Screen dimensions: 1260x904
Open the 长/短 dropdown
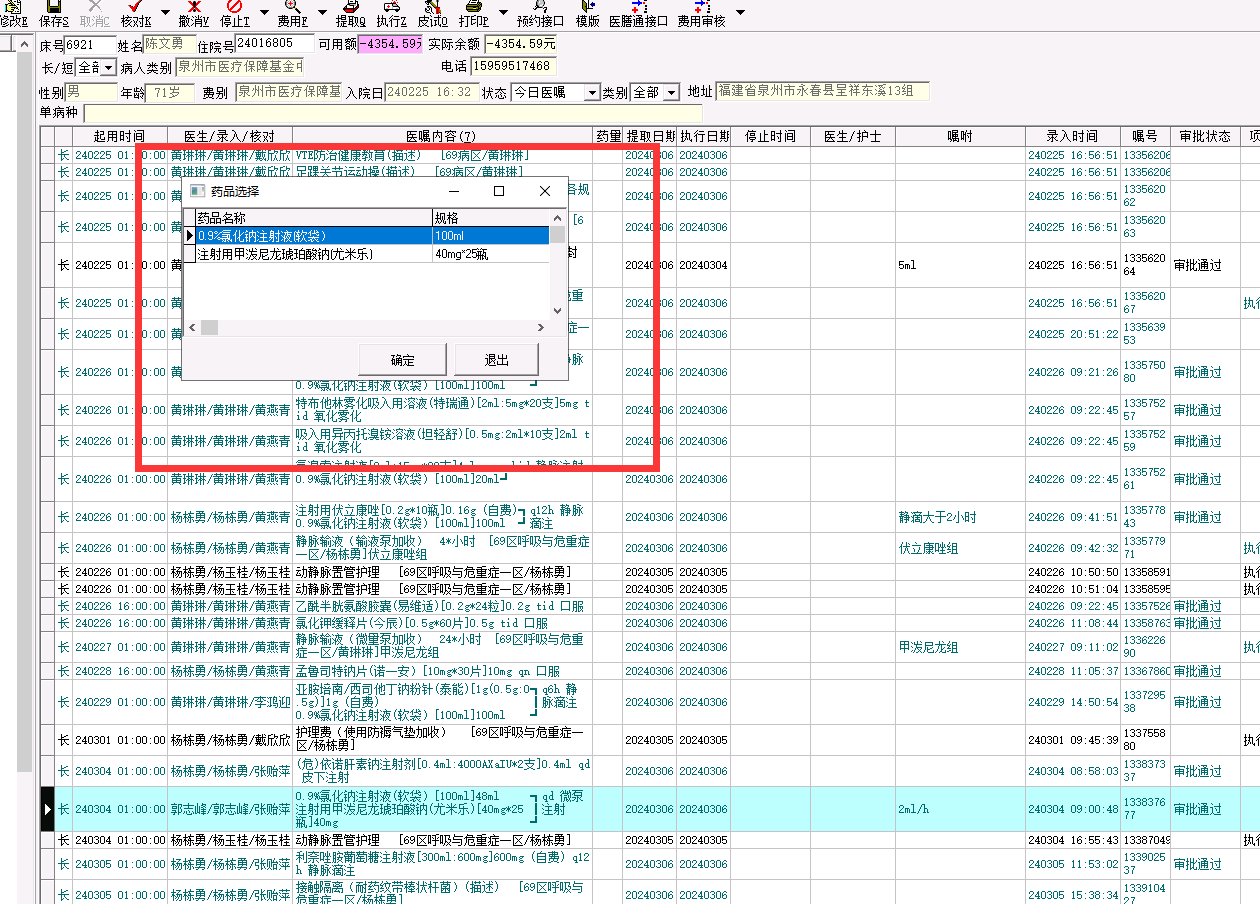109,68
